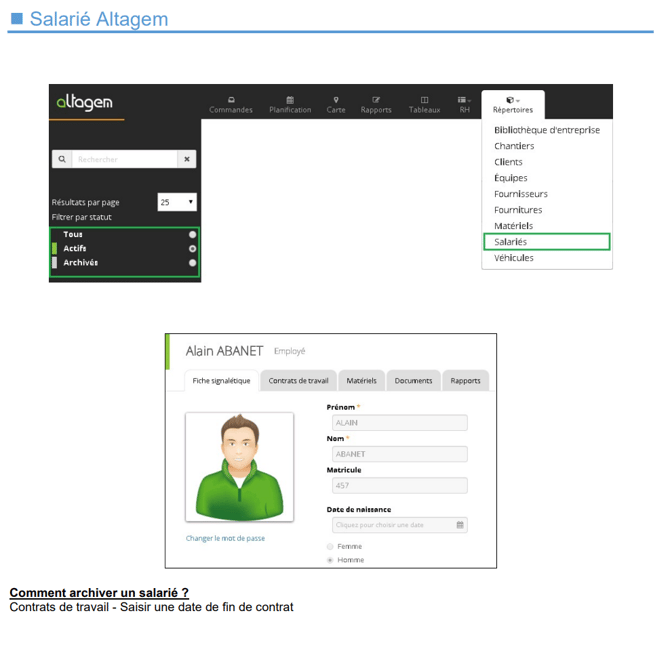
Task: Select Chantiers from Répertoires list
Action: 514,146
